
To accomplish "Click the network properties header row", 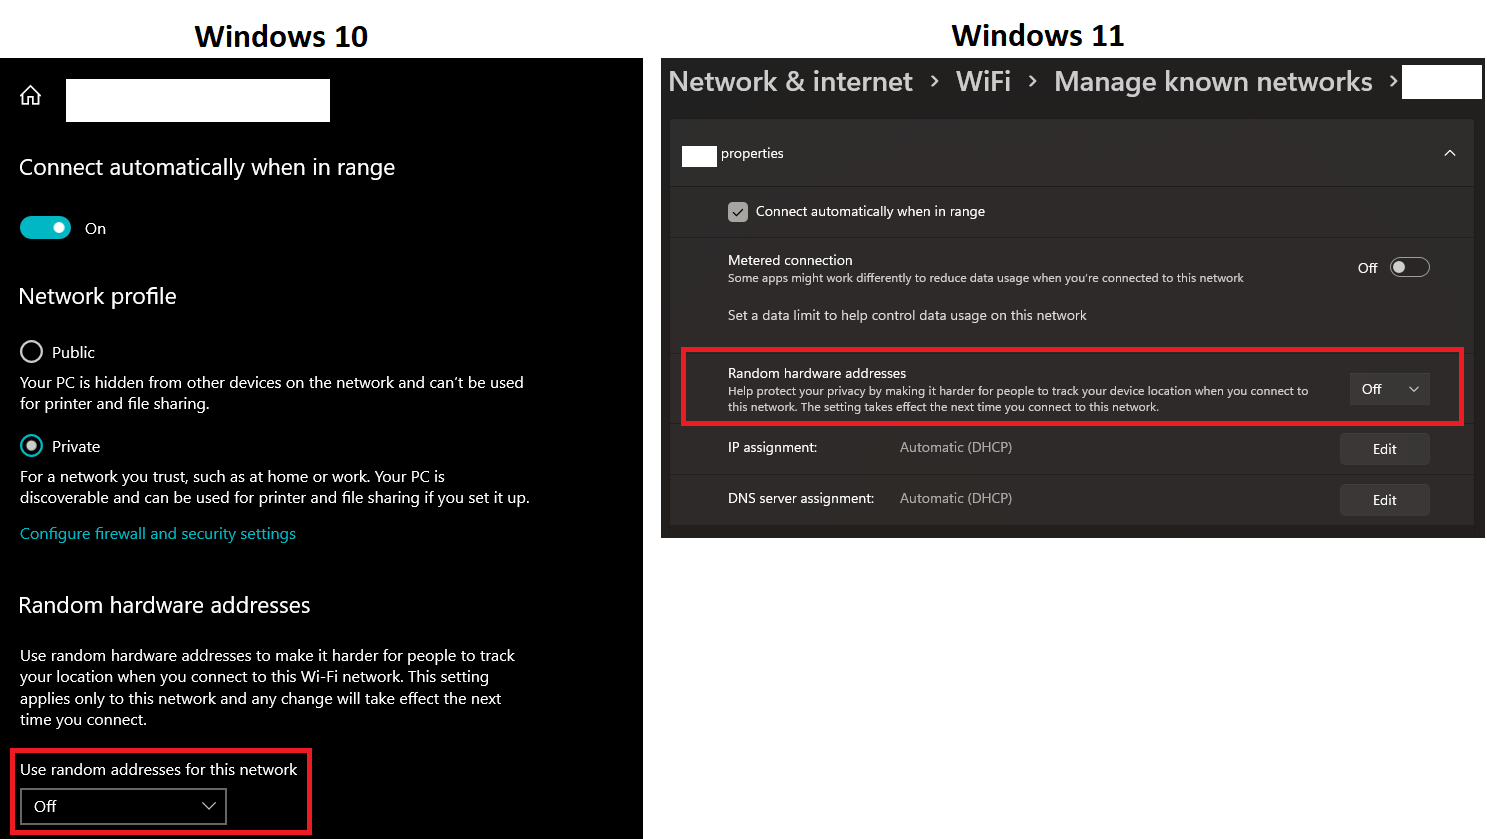I will [1072, 153].
